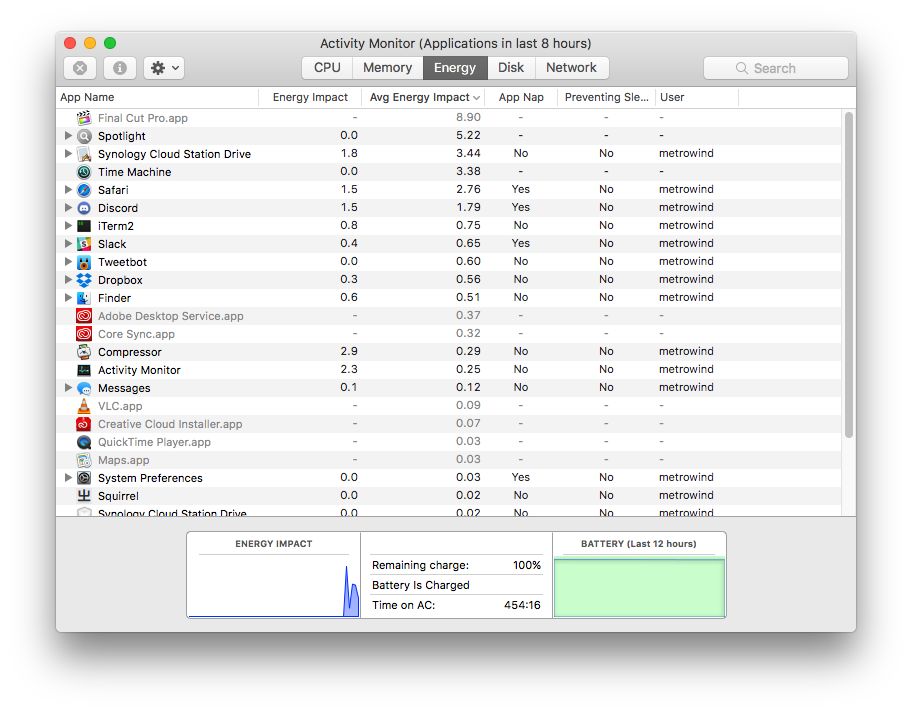Viewport: 912px width, 712px height.
Task: Click the Discord app icon
Action: point(84,208)
